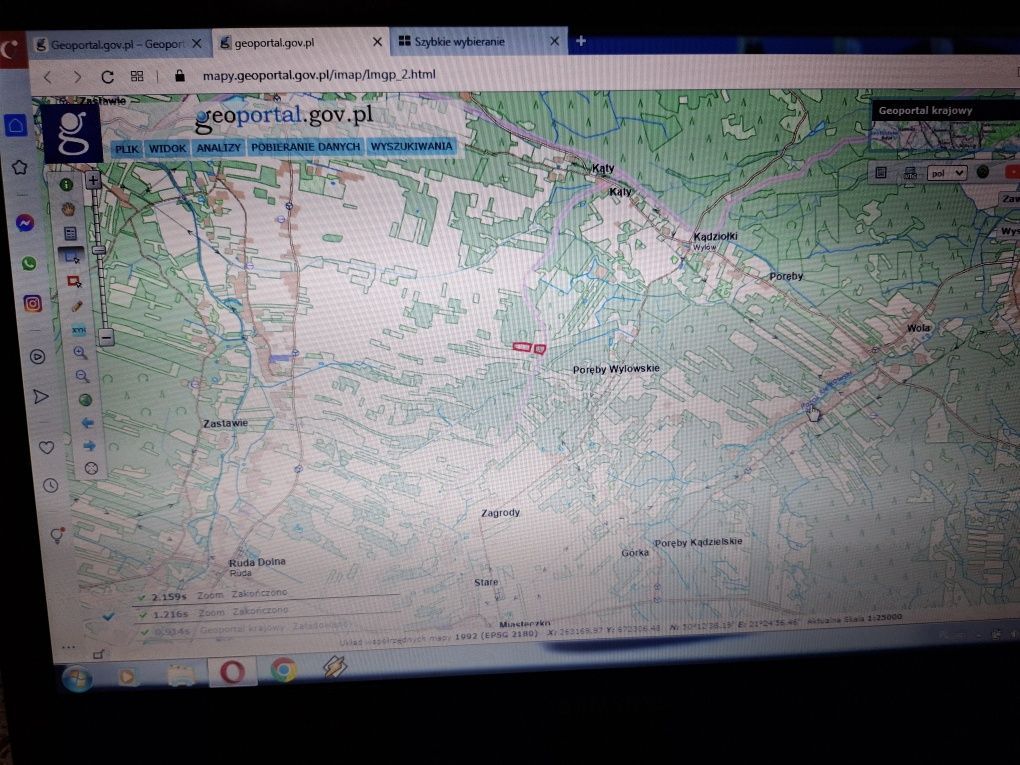Open WhatsApp in Opera sidebar
The image size is (1020, 765).
pos(29,263)
